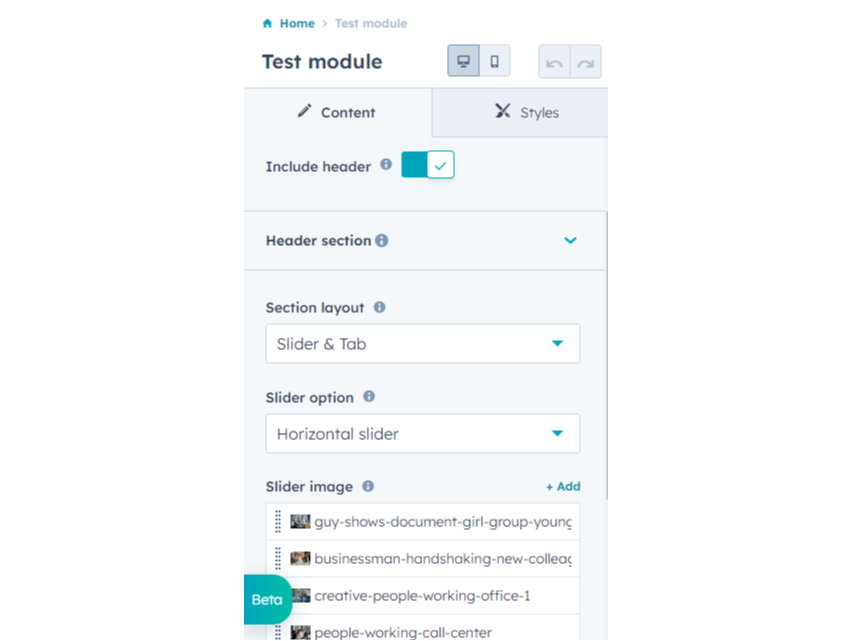854x641 pixels.
Task: Show info tooltip for Include header
Action: [x=386, y=165]
